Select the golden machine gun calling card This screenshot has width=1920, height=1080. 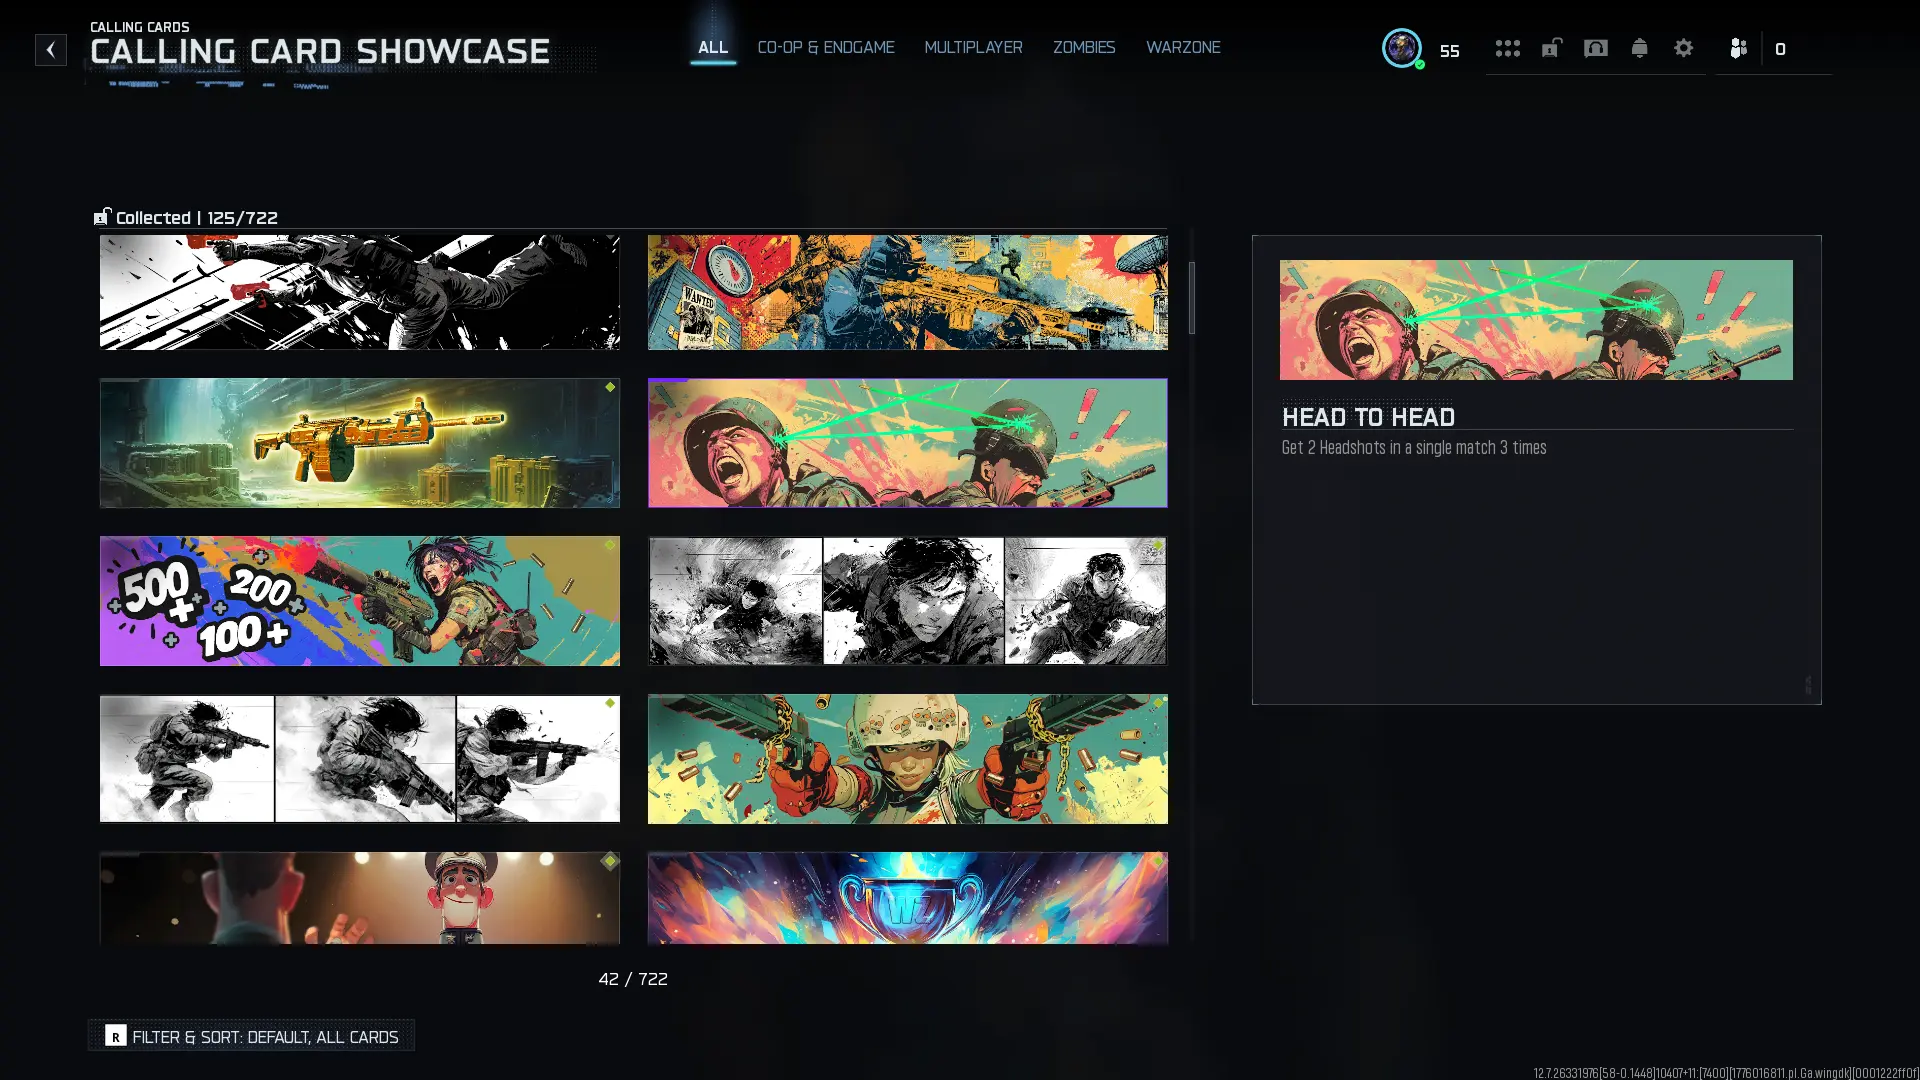pos(359,442)
